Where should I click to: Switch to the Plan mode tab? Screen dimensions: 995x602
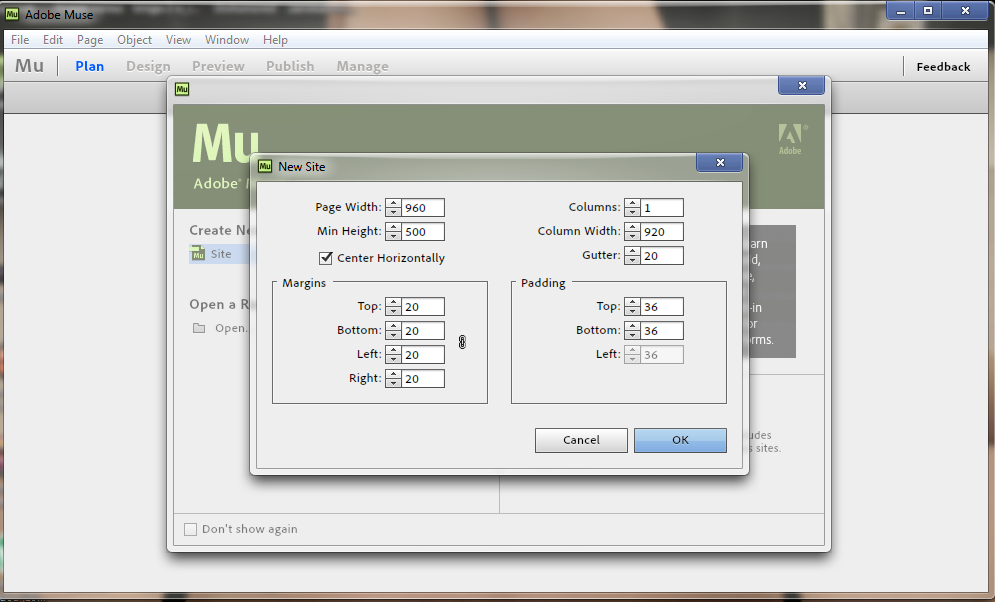pos(89,66)
